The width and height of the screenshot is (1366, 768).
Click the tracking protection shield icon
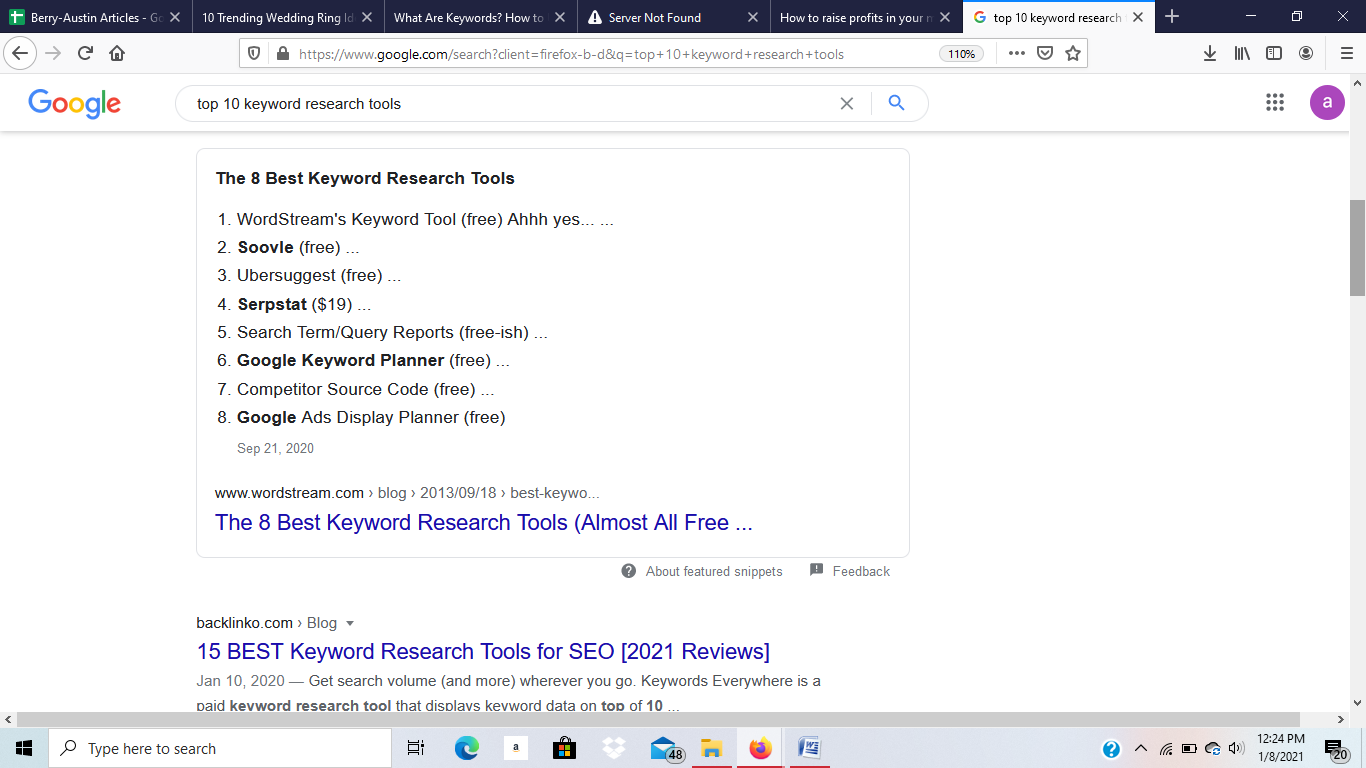click(x=255, y=54)
